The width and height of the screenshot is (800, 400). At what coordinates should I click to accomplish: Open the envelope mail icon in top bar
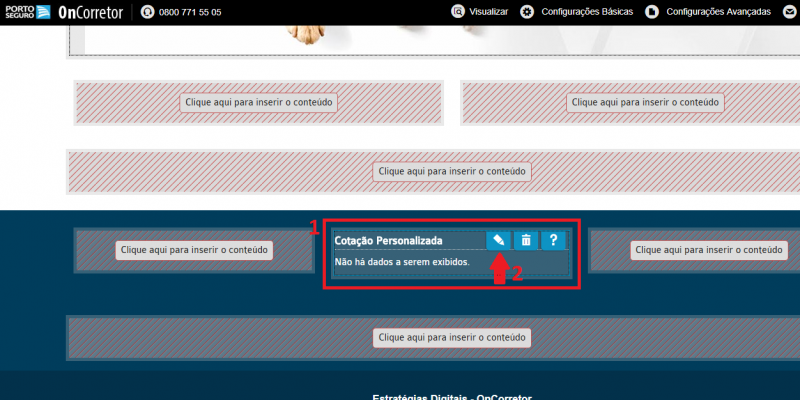790,12
